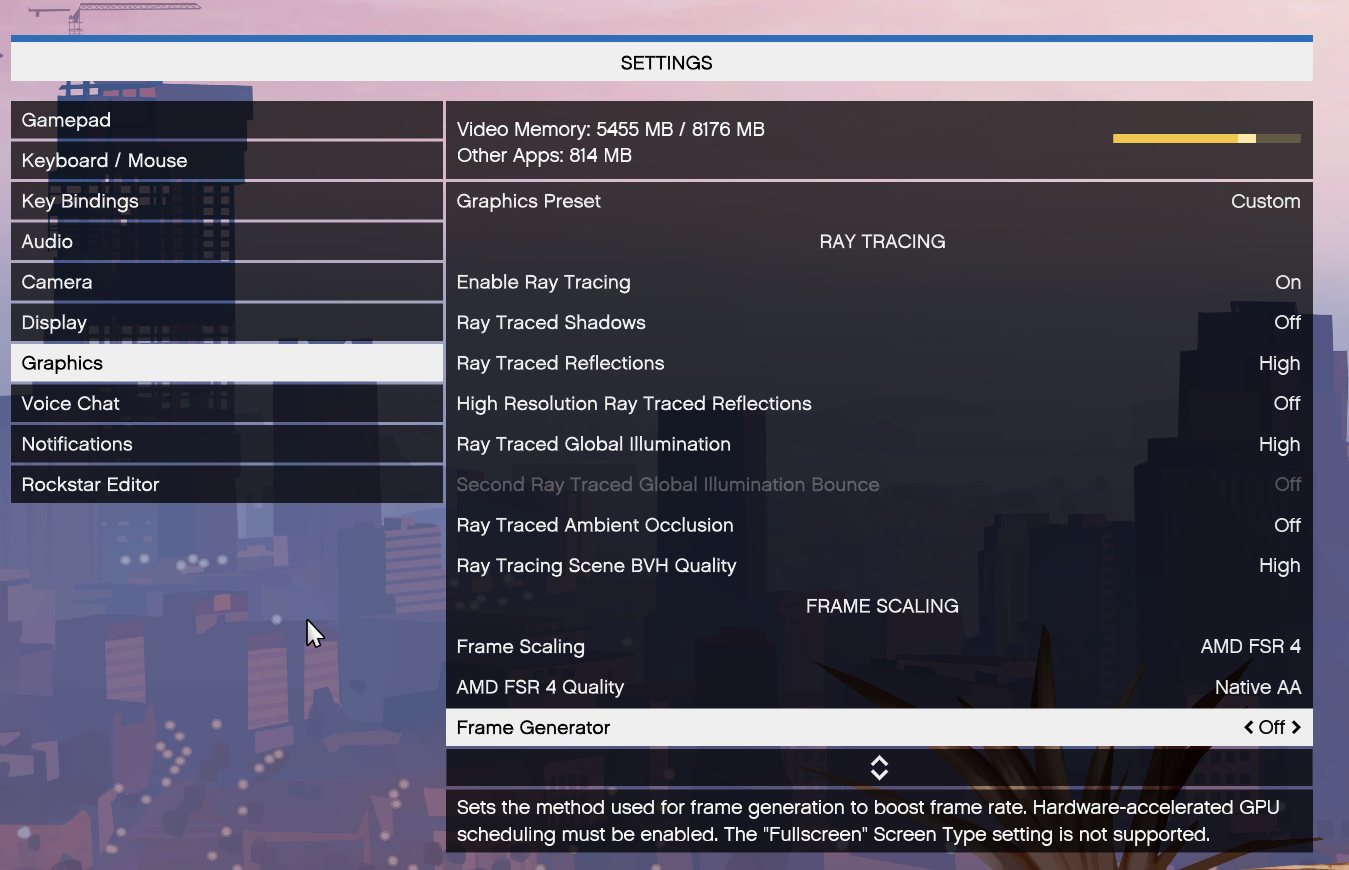Click the 'Video Memory: 5455 MB / 8176 MB' text

coord(611,129)
